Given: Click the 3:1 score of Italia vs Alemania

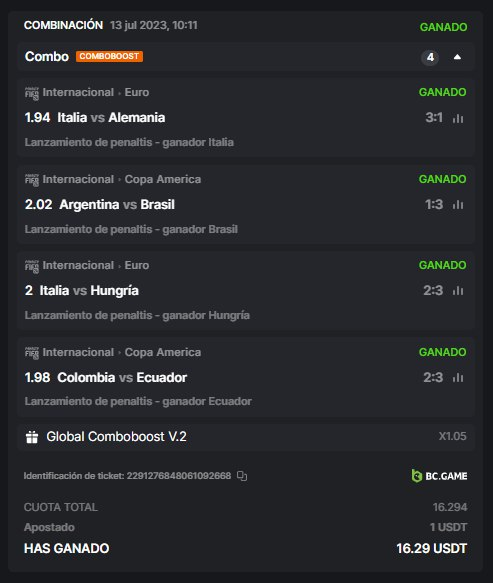Looking at the screenshot, I should (434, 118).
